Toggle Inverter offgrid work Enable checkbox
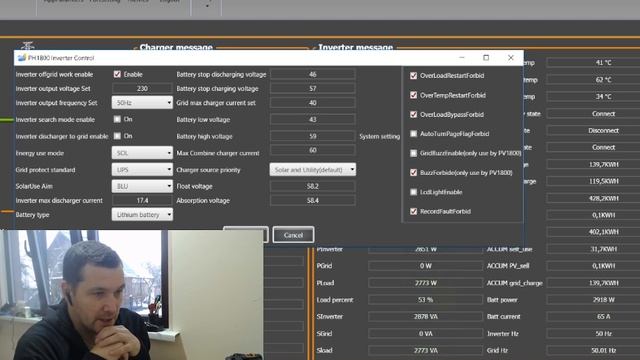640x360 pixels. coord(117,74)
